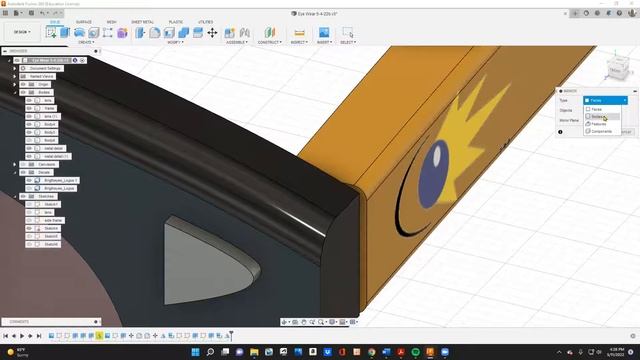Toggle visibility of Body4
640x360 pixels.
[29, 124]
